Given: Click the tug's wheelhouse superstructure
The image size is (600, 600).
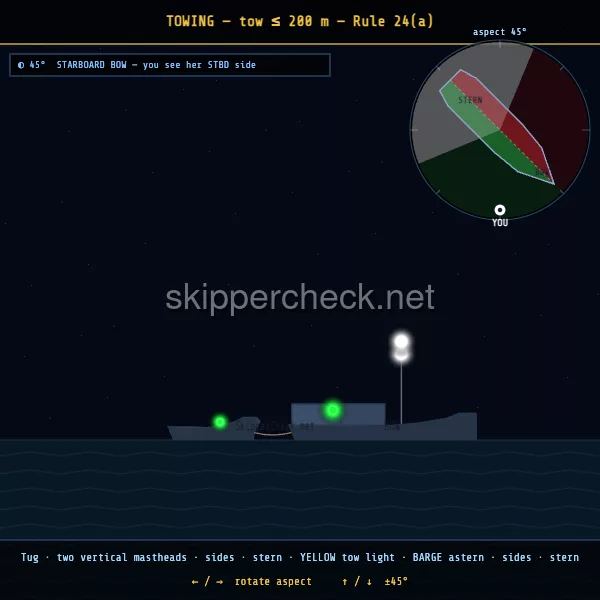Looking at the screenshot, I should pyautogui.click(x=338, y=414).
